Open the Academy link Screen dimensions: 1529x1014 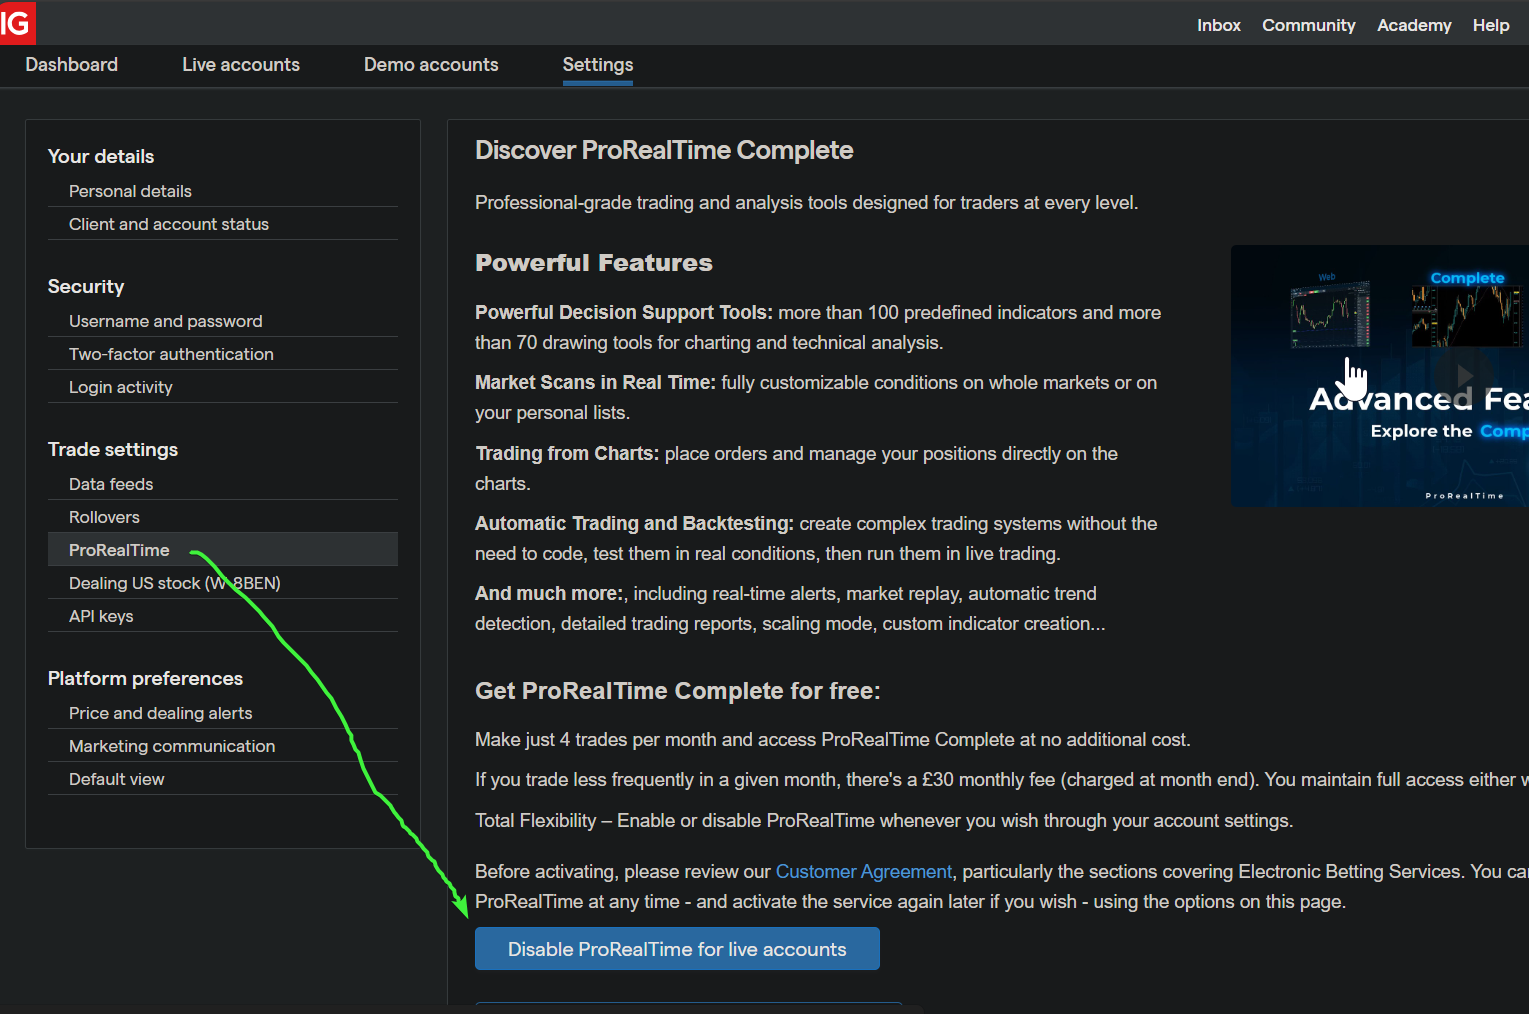click(x=1414, y=25)
